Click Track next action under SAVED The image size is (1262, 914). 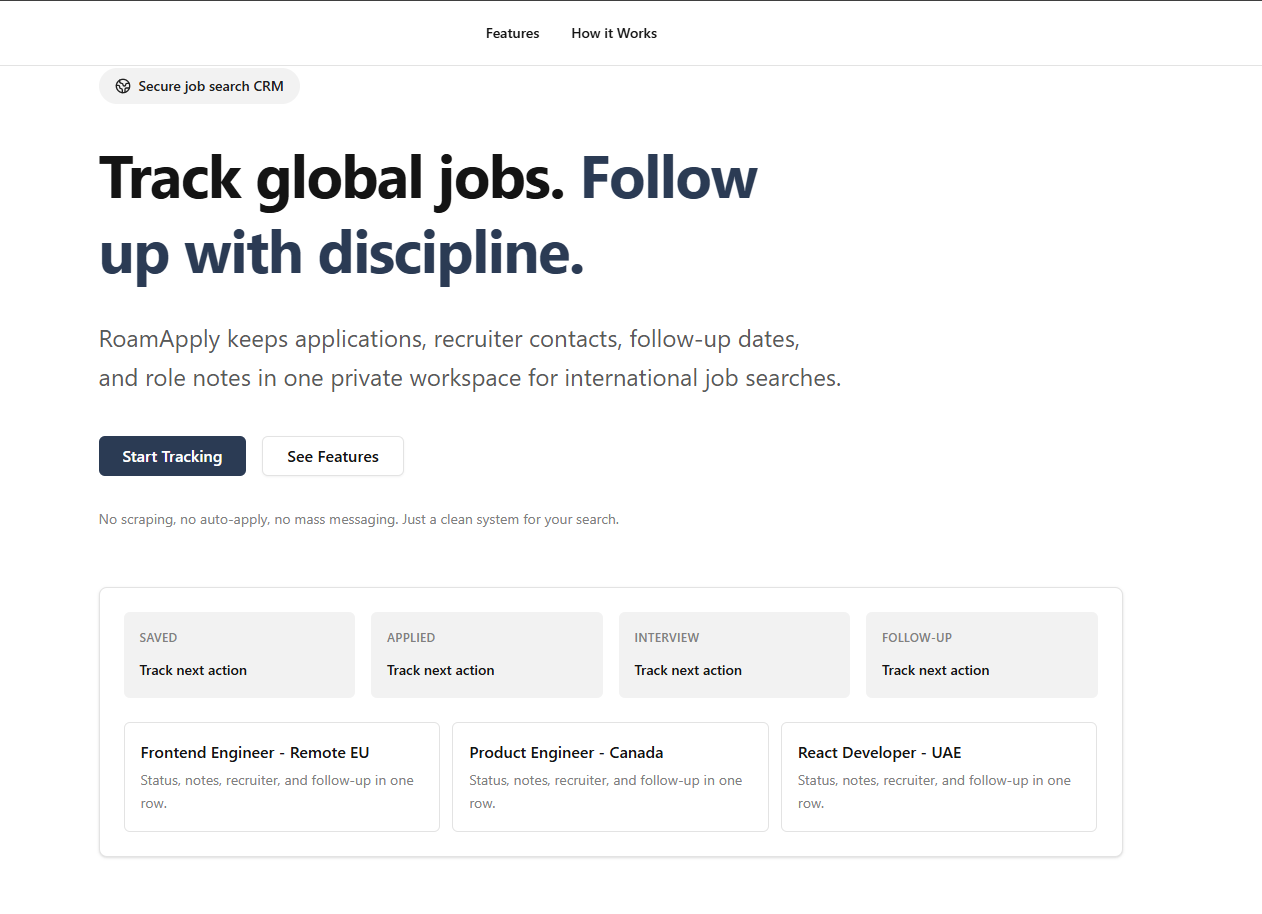tap(193, 670)
